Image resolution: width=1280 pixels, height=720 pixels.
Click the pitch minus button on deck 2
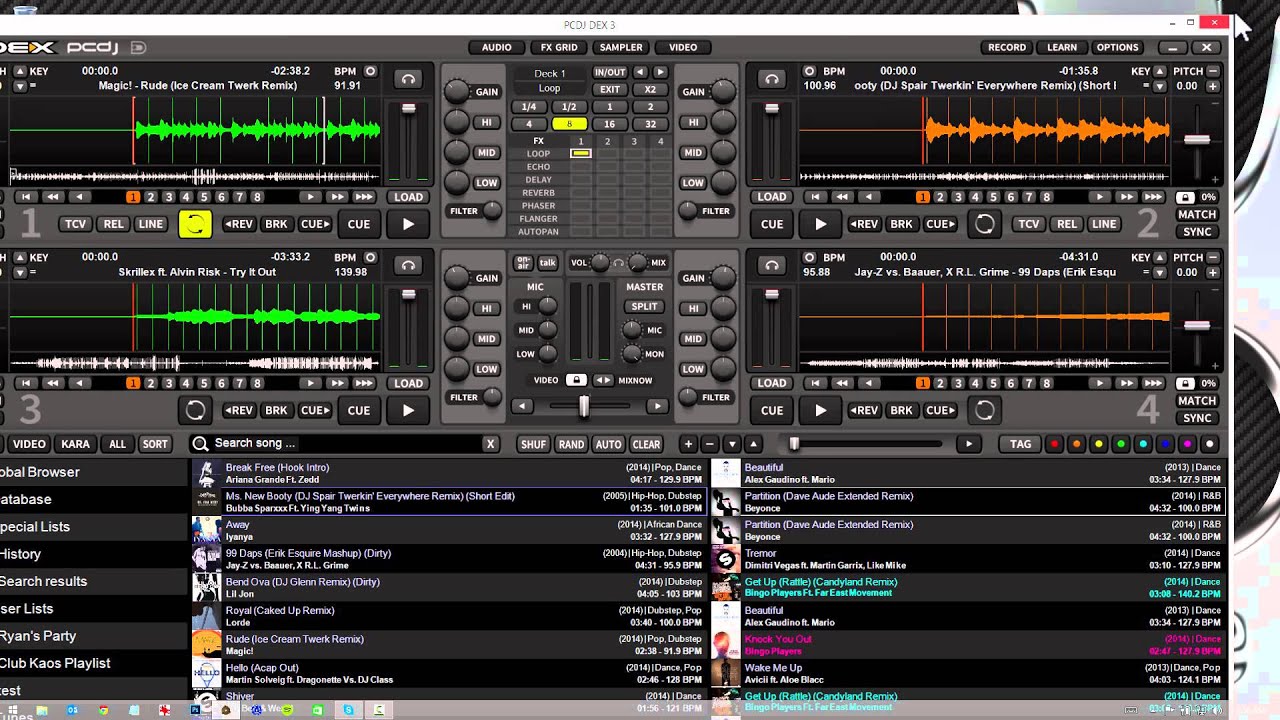[x=1213, y=71]
